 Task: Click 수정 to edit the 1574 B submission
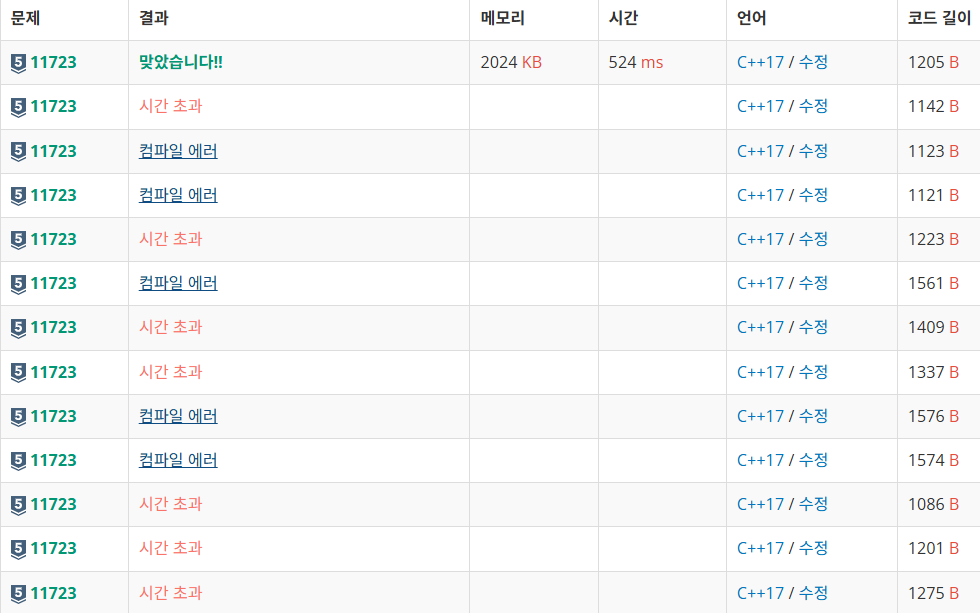[x=813, y=460]
